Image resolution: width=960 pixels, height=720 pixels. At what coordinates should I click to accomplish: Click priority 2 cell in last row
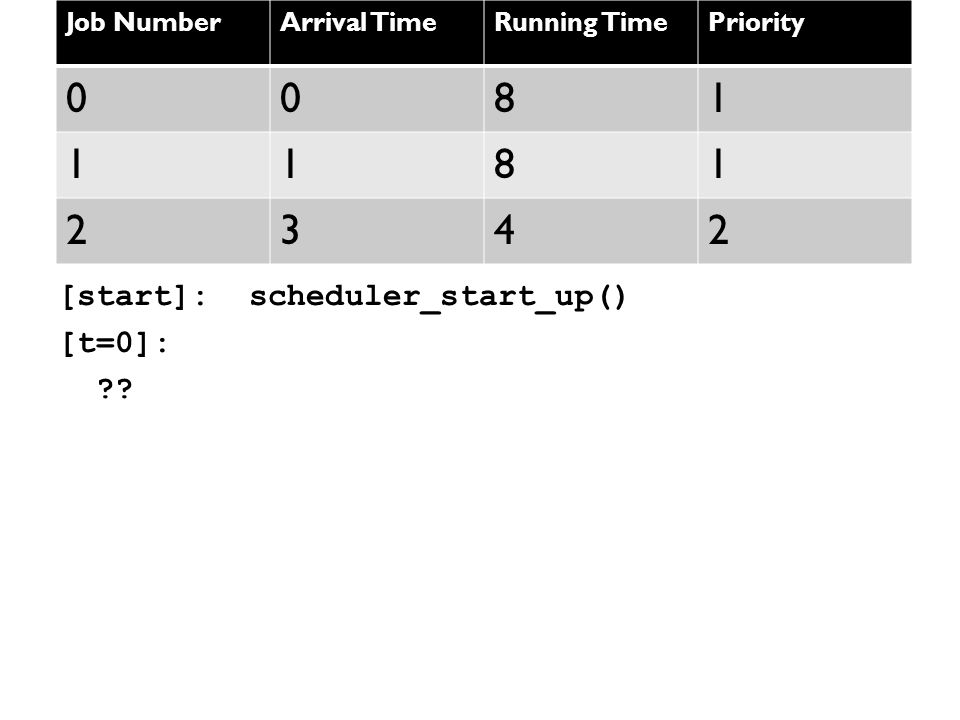(804, 231)
